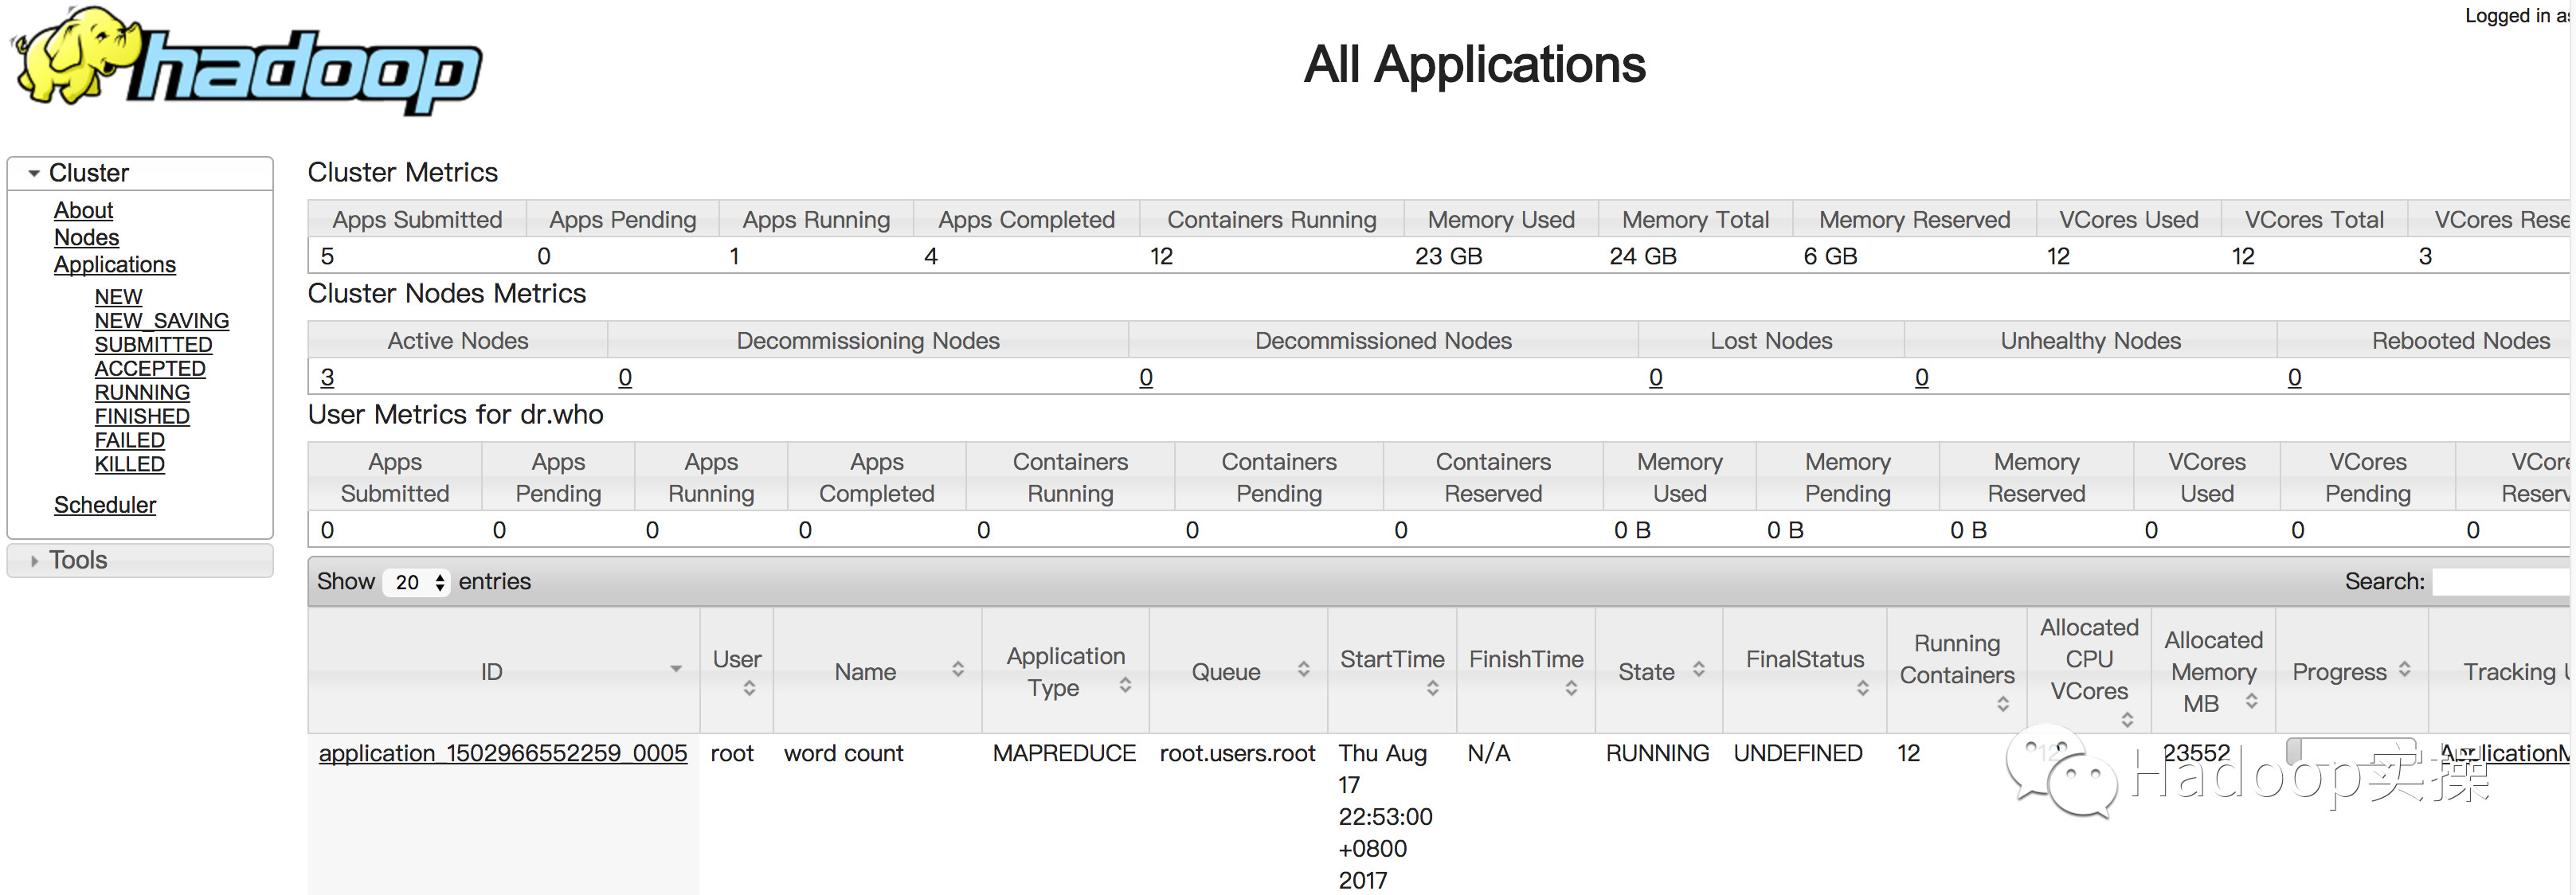The image size is (2576, 895).
Task: Open the Decommissioned Nodes count link
Action: pyautogui.click(x=1146, y=377)
